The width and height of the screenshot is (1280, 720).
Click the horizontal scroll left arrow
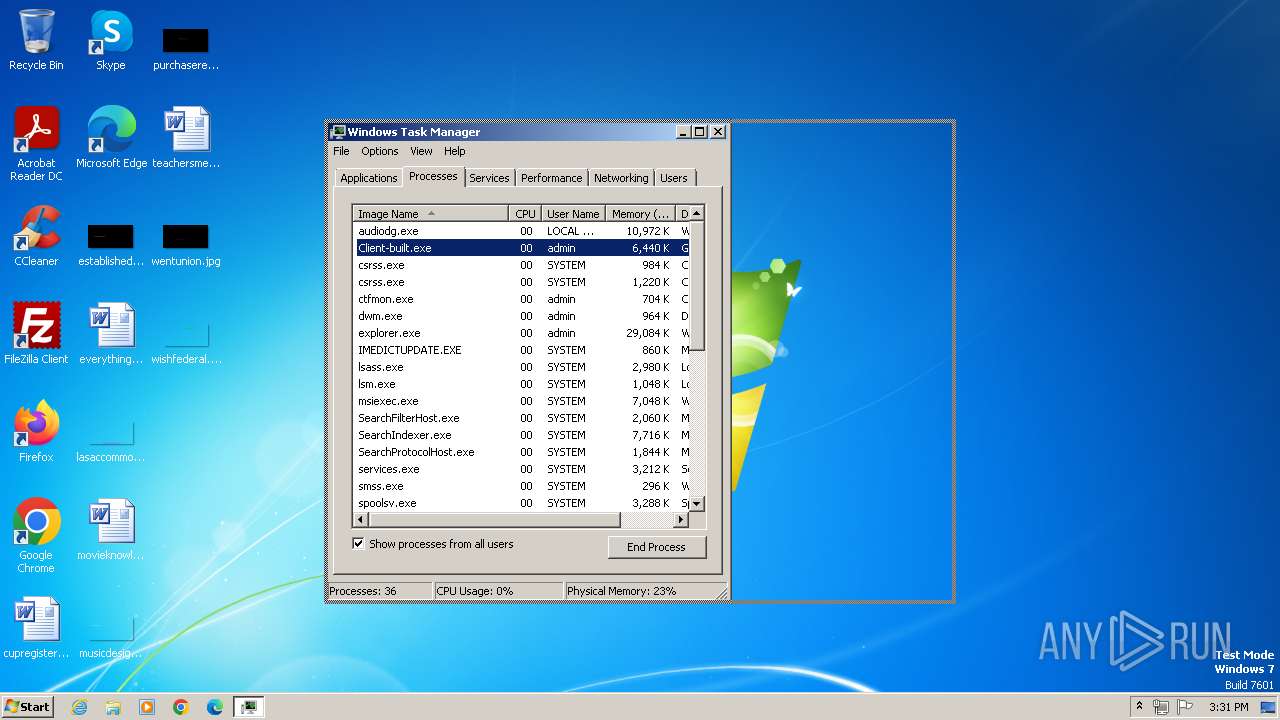pos(361,520)
